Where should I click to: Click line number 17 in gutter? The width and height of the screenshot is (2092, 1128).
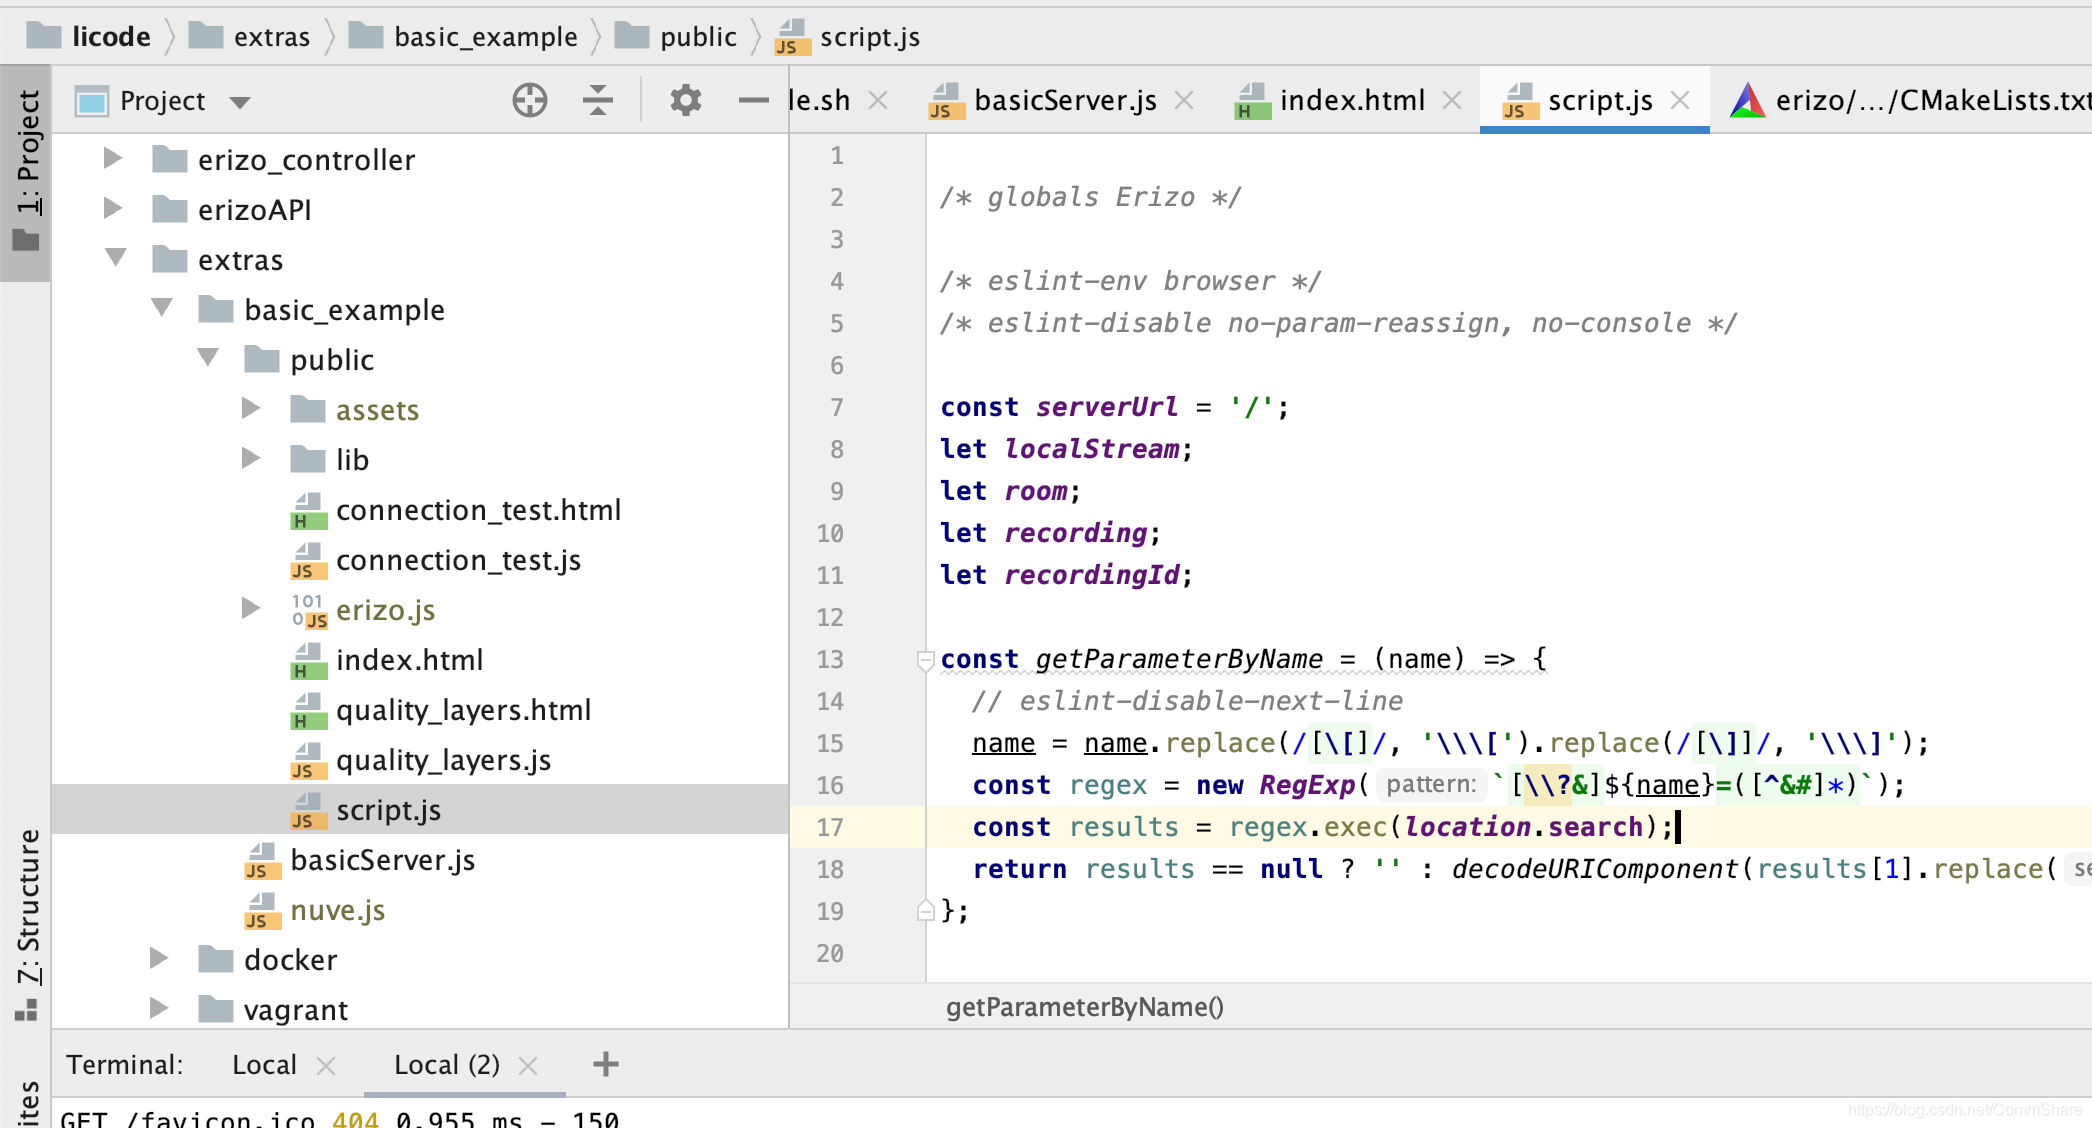(830, 827)
